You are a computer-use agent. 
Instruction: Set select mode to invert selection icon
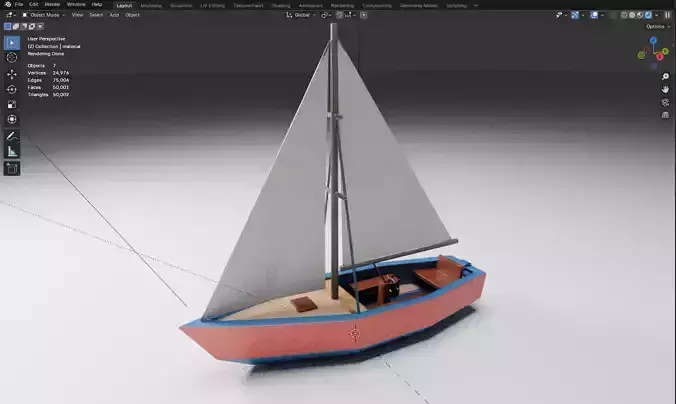point(32,26)
